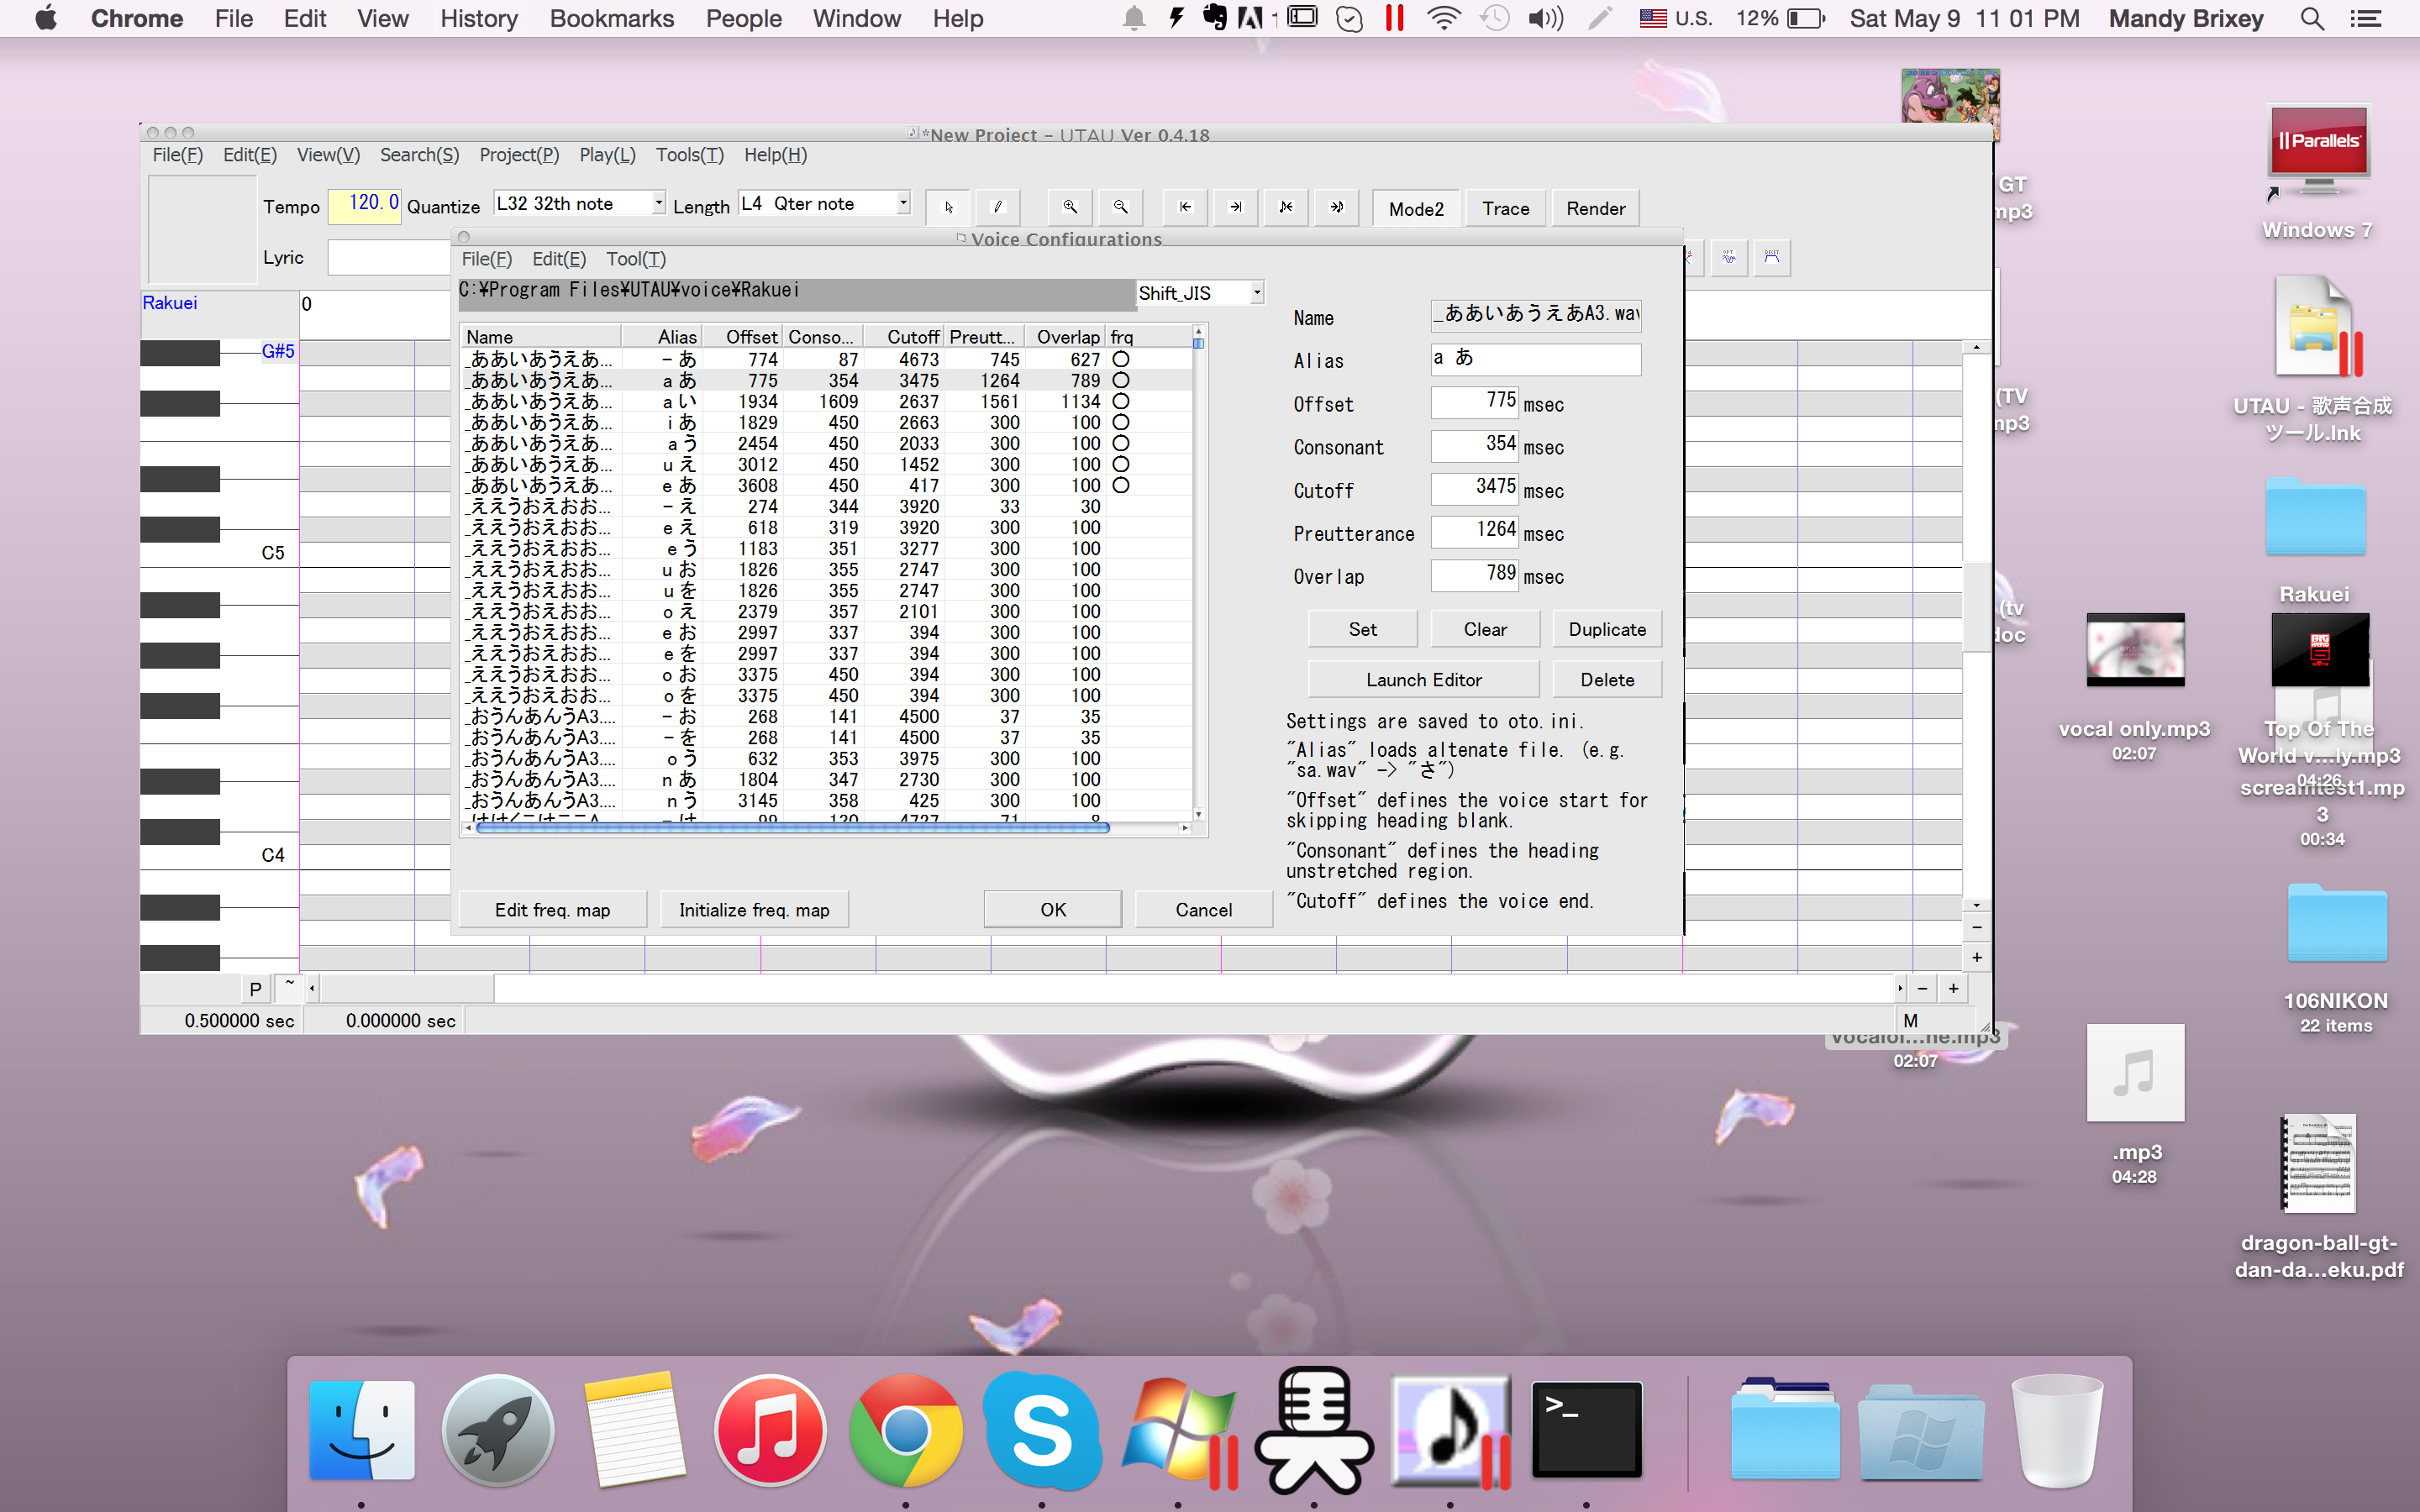2420x1512 pixels.
Task: Open Spotlight search in menu bar
Action: point(2311,18)
